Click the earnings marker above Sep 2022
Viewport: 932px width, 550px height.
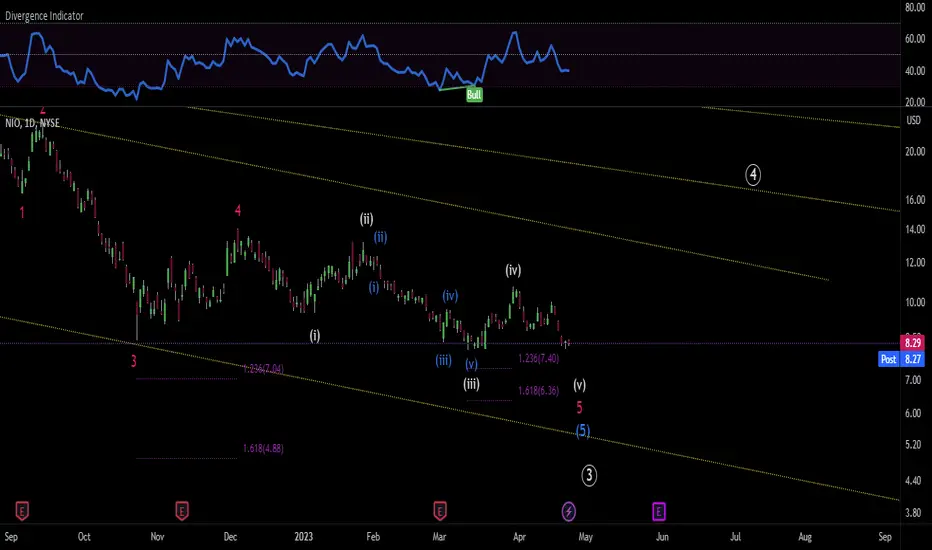tap(22, 510)
